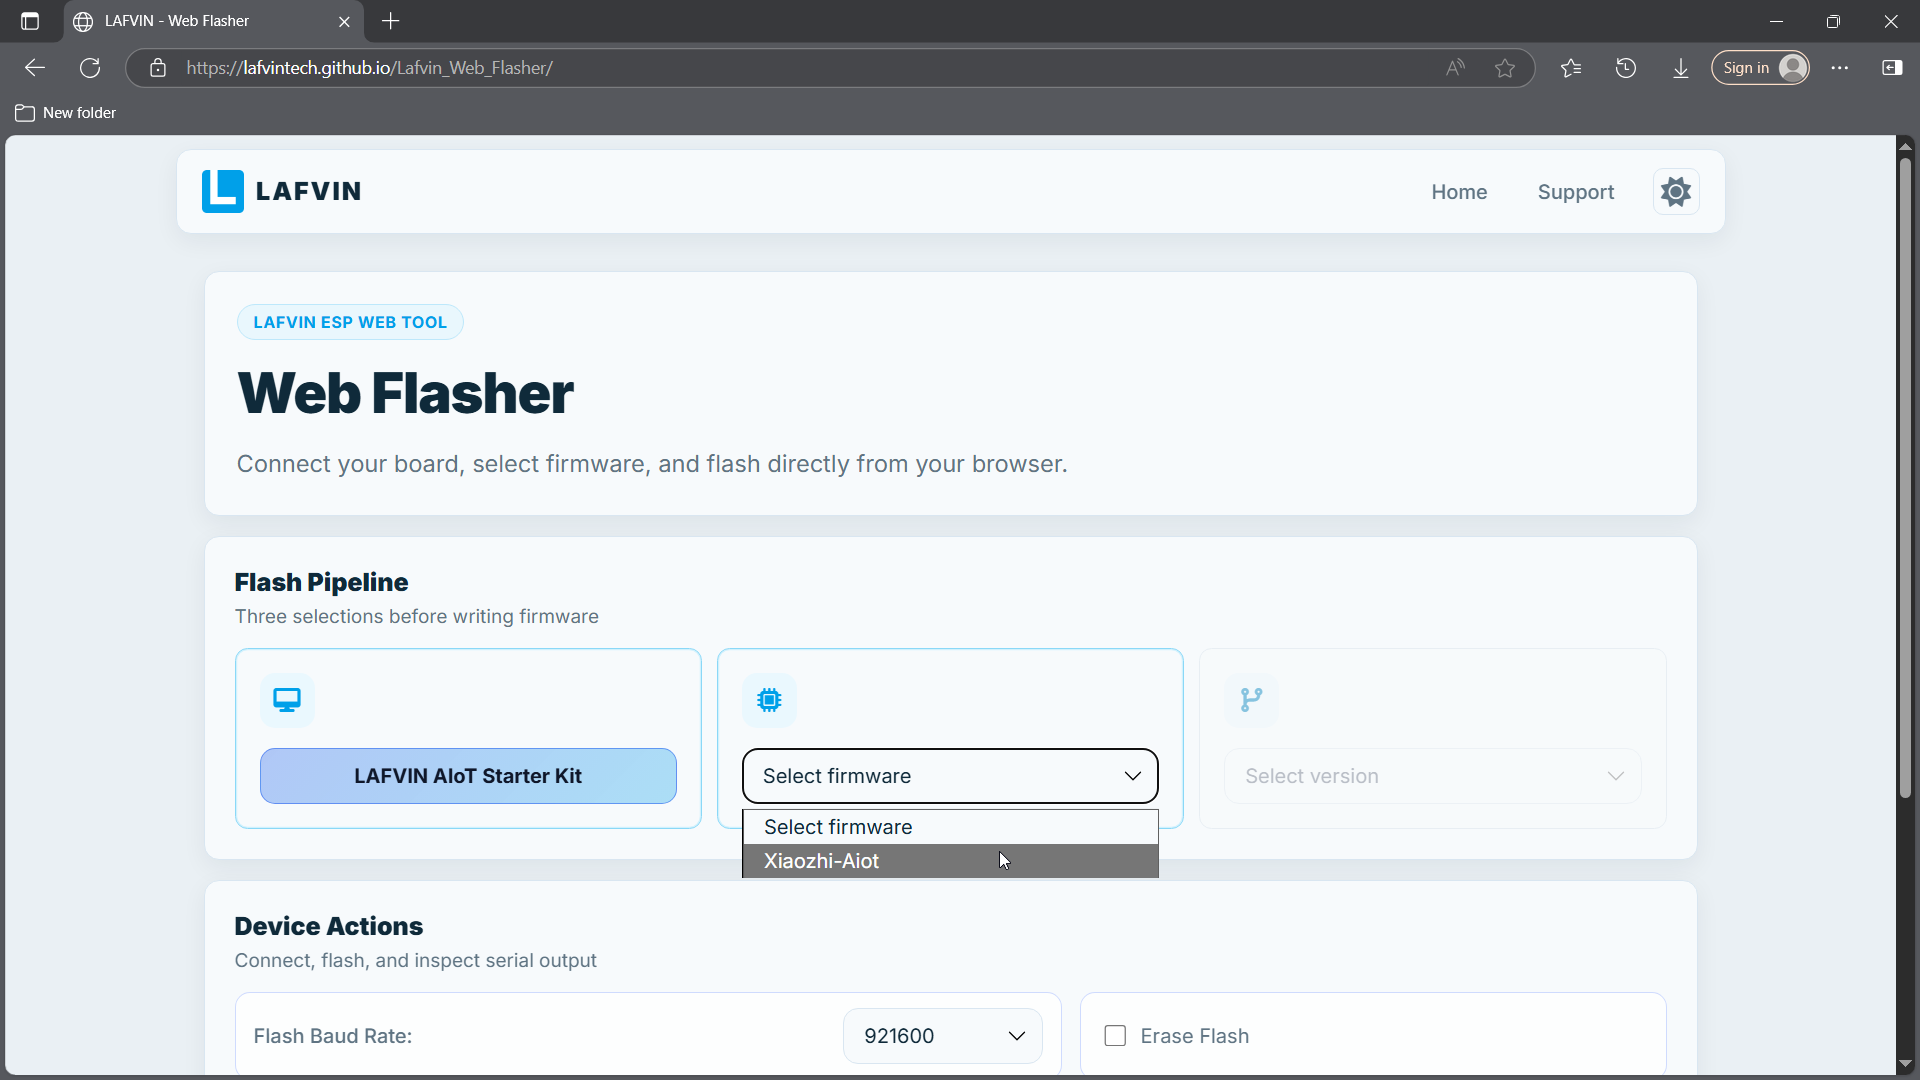Open the New folder bookmark

(66, 113)
